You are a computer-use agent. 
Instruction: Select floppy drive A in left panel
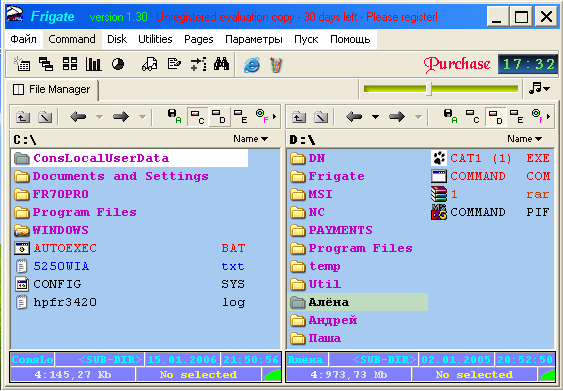tap(175, 116)
